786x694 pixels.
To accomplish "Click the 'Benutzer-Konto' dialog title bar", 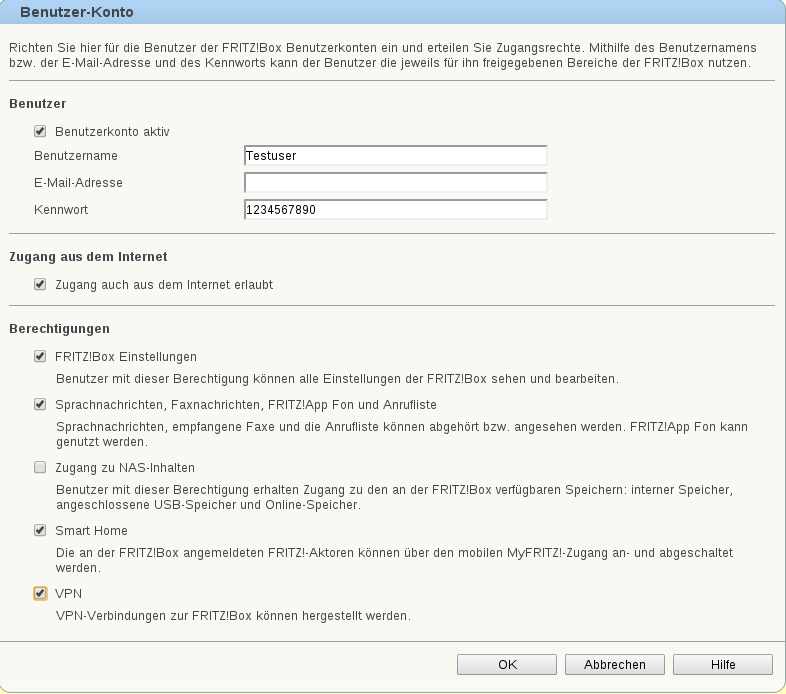I will (393, 12).
